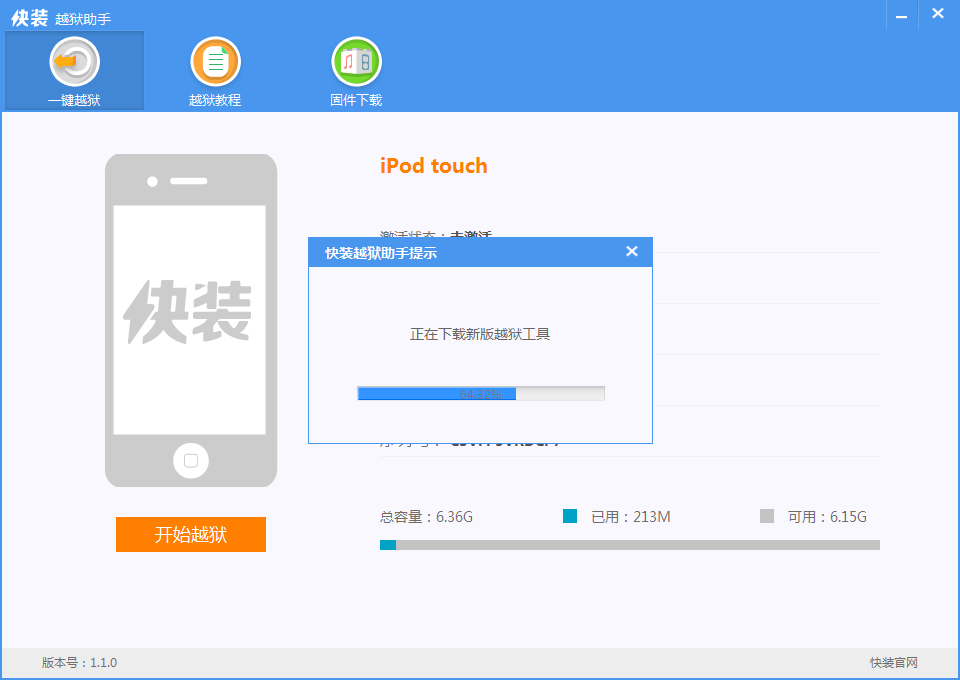Click the 可用：6.15G text

tap(827, 517)
